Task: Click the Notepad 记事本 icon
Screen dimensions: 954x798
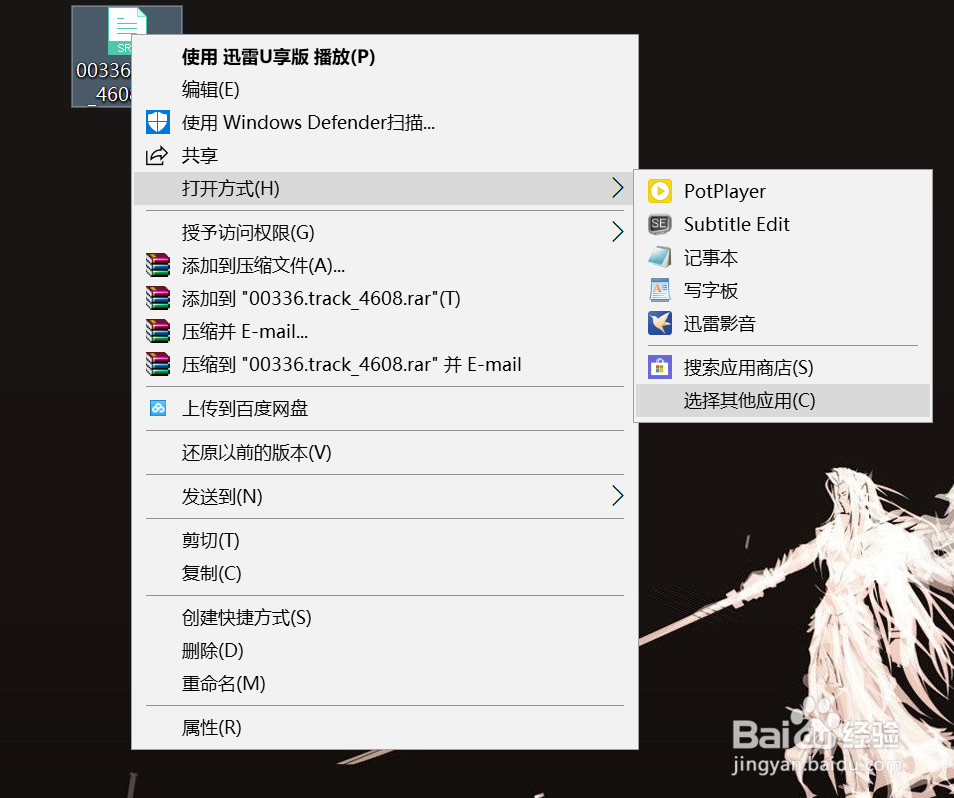Action: tap(660, 257)
